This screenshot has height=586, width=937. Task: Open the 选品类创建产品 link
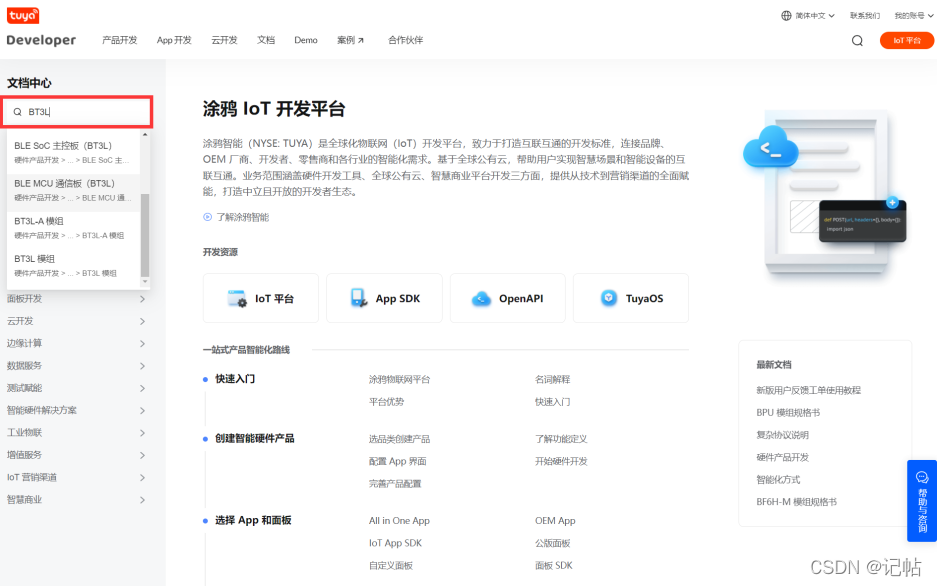coord(399,439)
